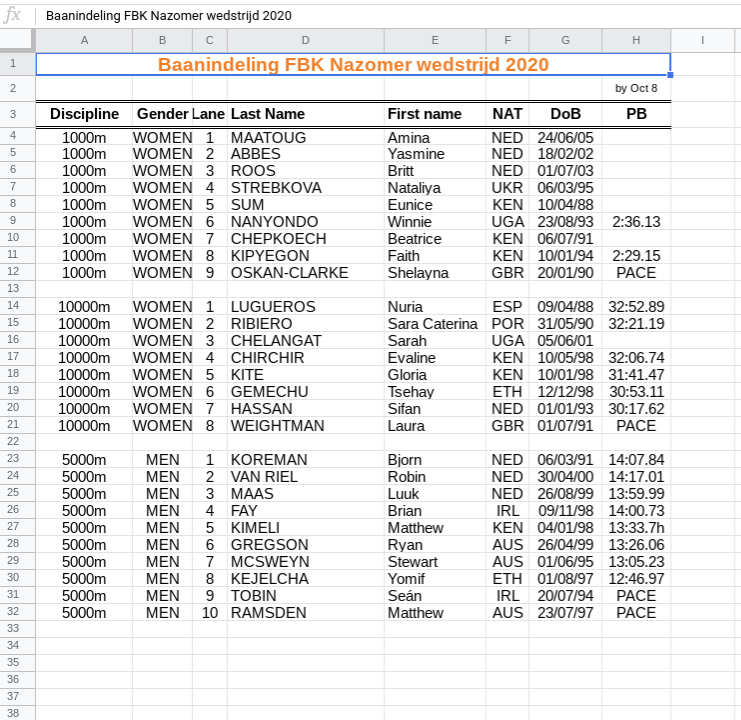The image size is (741, 720).
Task: Click the Discipline header cell
Action: click(x=84, y=114)
